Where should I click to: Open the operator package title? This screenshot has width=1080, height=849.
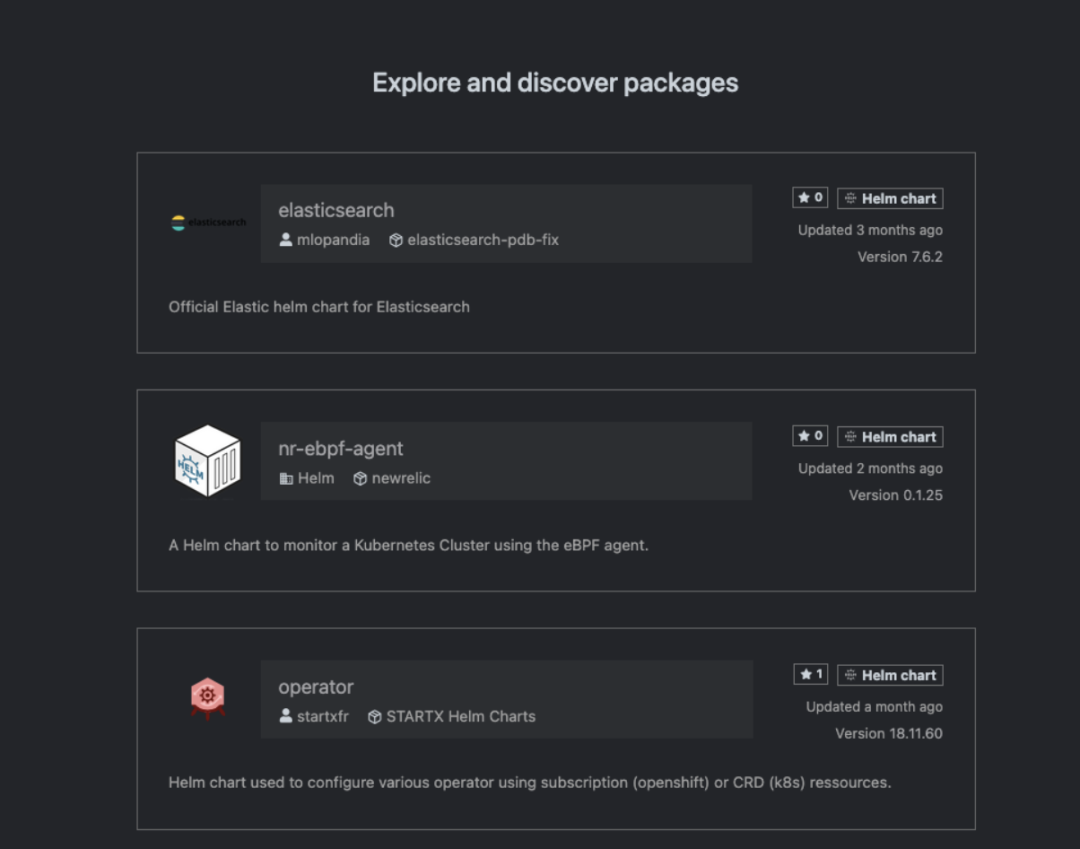(316, 687)
